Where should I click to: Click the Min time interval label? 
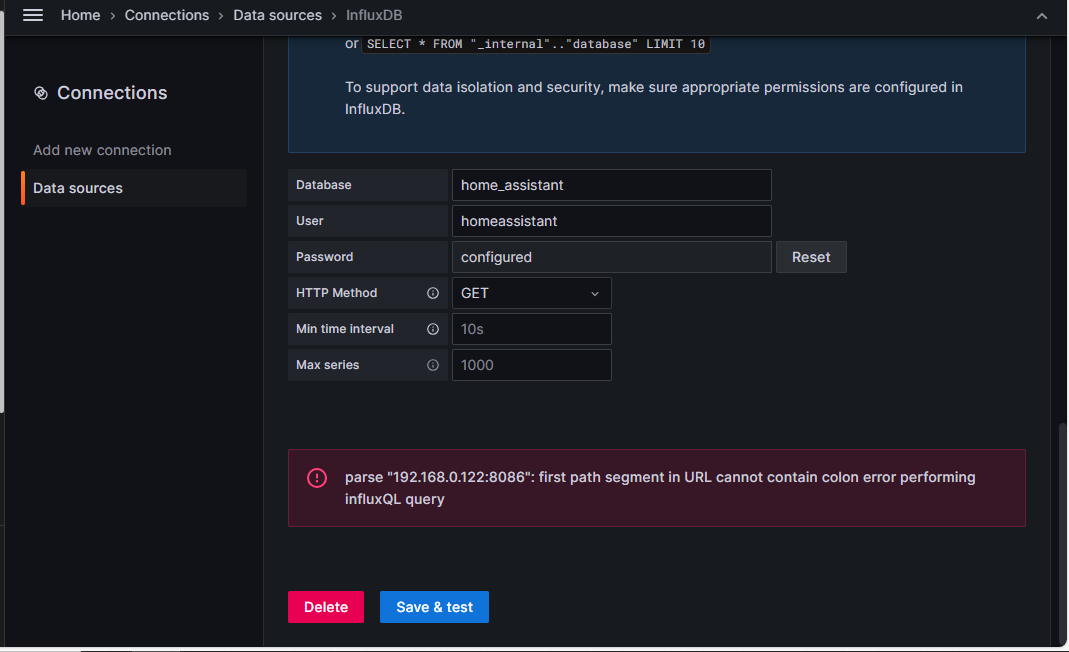[345, 329]
